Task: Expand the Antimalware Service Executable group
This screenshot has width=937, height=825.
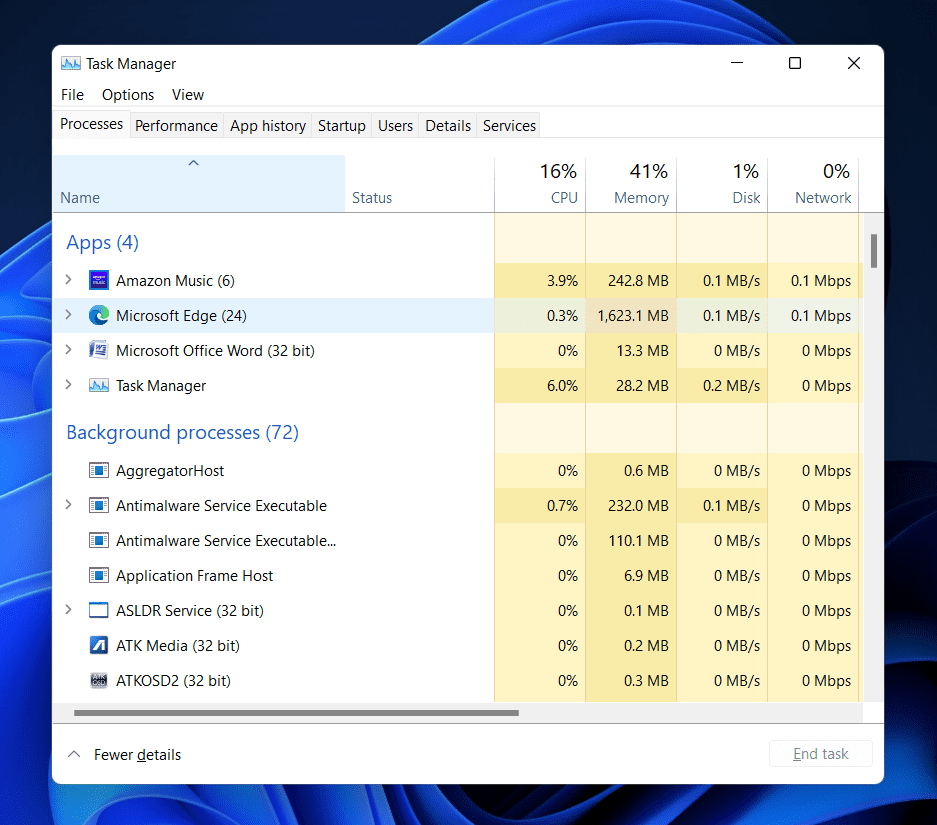Action: pyautogui.click(x=68, y=506)
